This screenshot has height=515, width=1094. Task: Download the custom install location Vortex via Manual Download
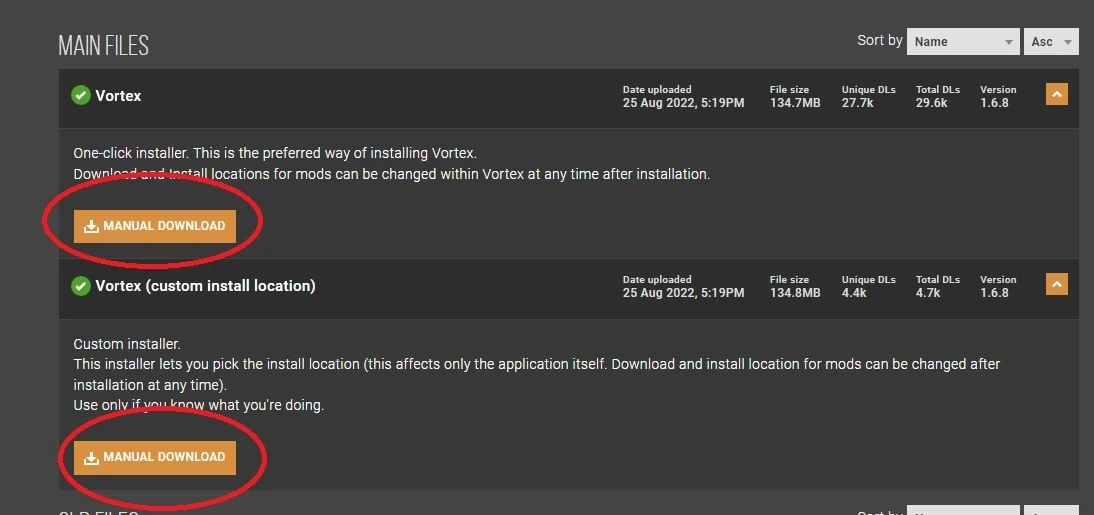155,457
